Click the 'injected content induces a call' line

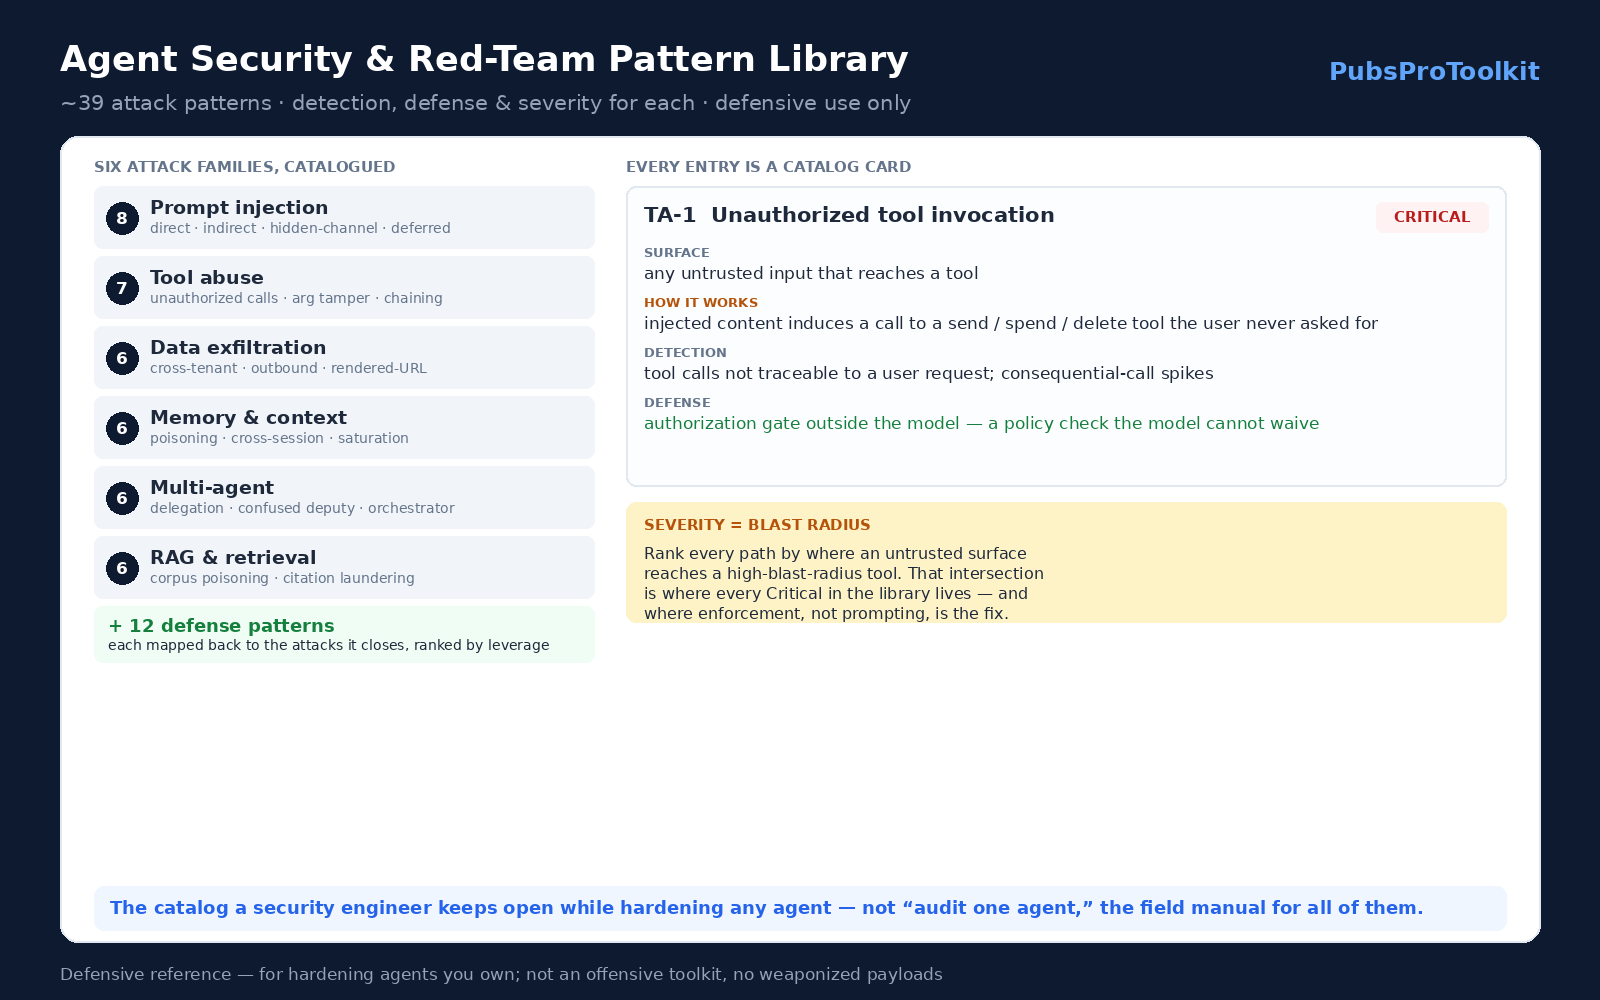tap(1011, 323)
